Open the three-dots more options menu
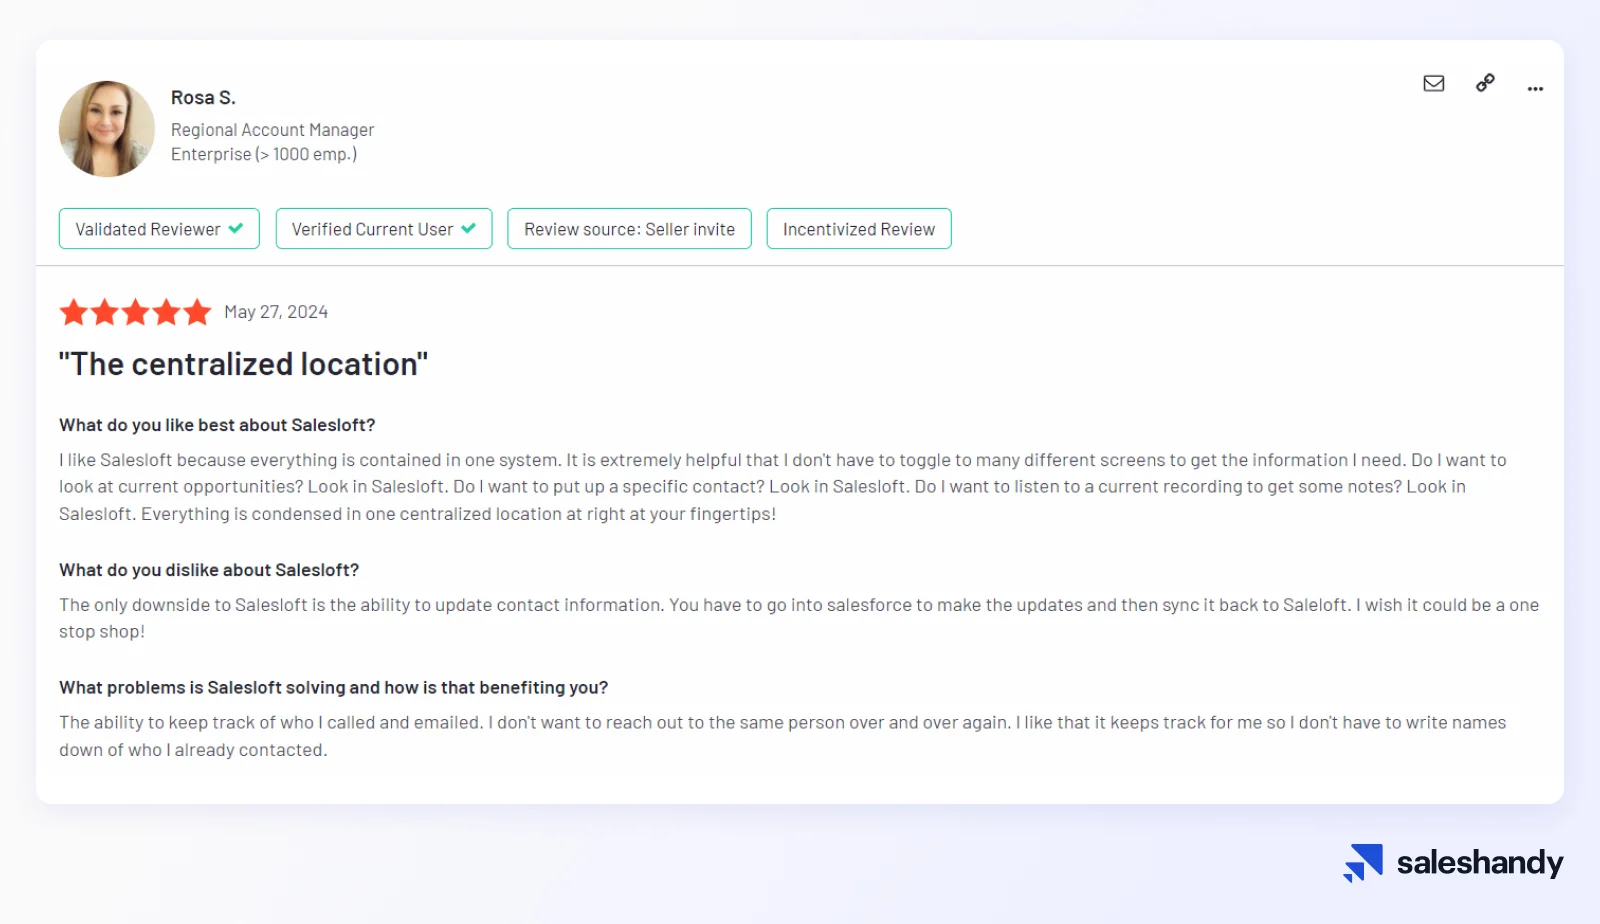The width and height of the screenshot is (1600, 924). [1535, 89]
